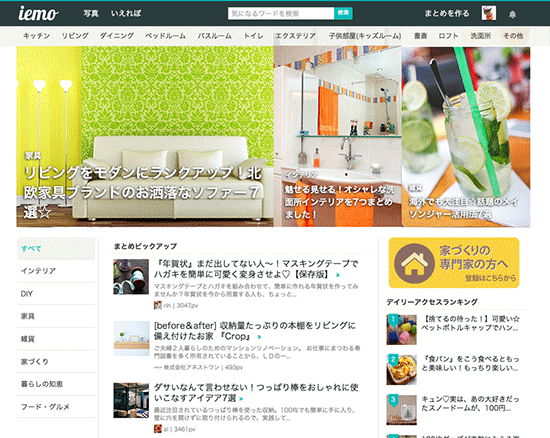Viewport: 550px width, 438px height.
Task: Select the 家づくり sidebar filter
Action: [56, 362]
